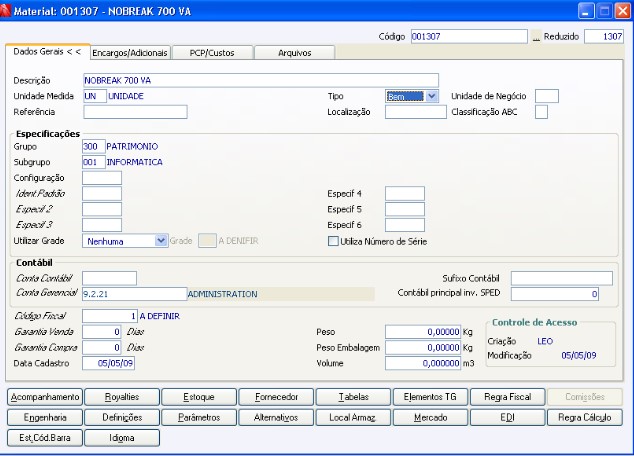
Task: Open the Tipo dropdown
Action: (432, 96)
